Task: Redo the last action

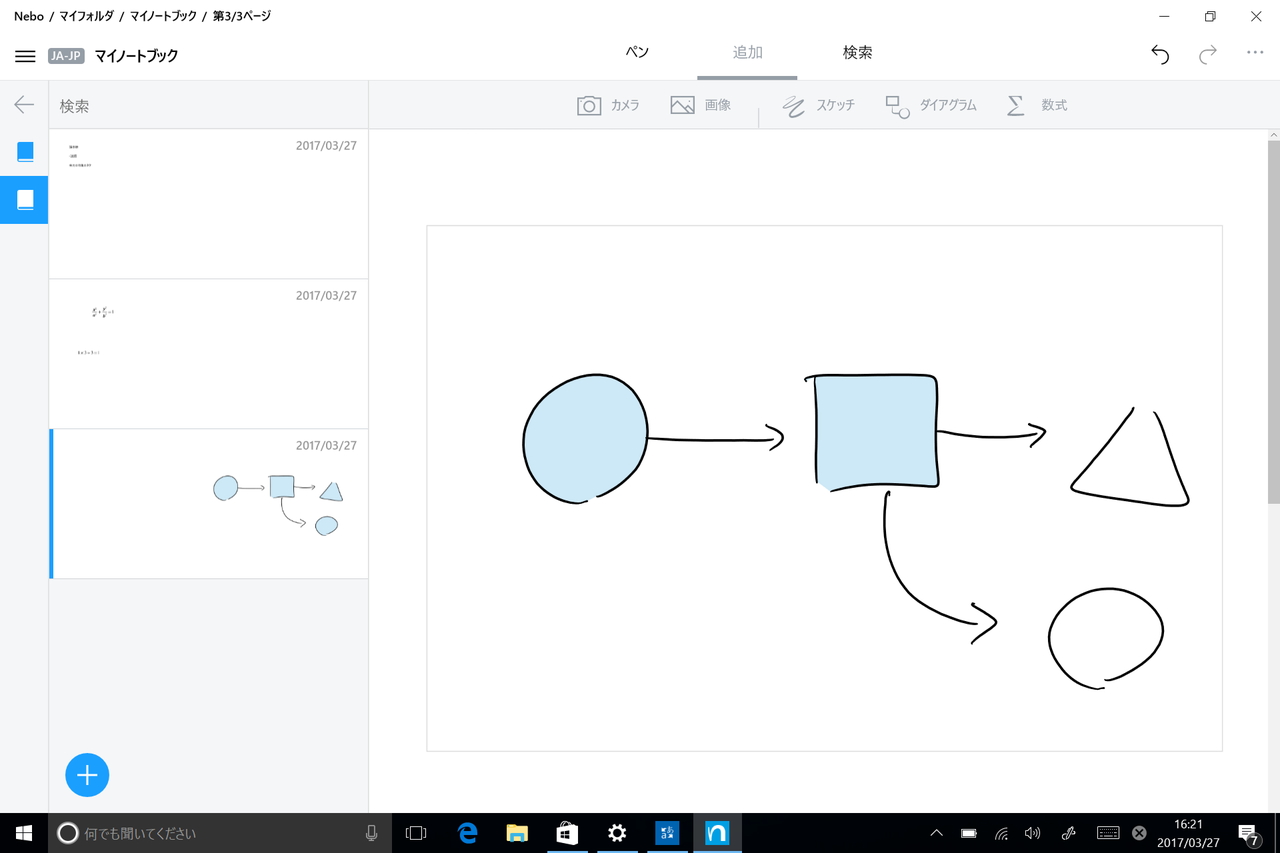Action: 1208,55
